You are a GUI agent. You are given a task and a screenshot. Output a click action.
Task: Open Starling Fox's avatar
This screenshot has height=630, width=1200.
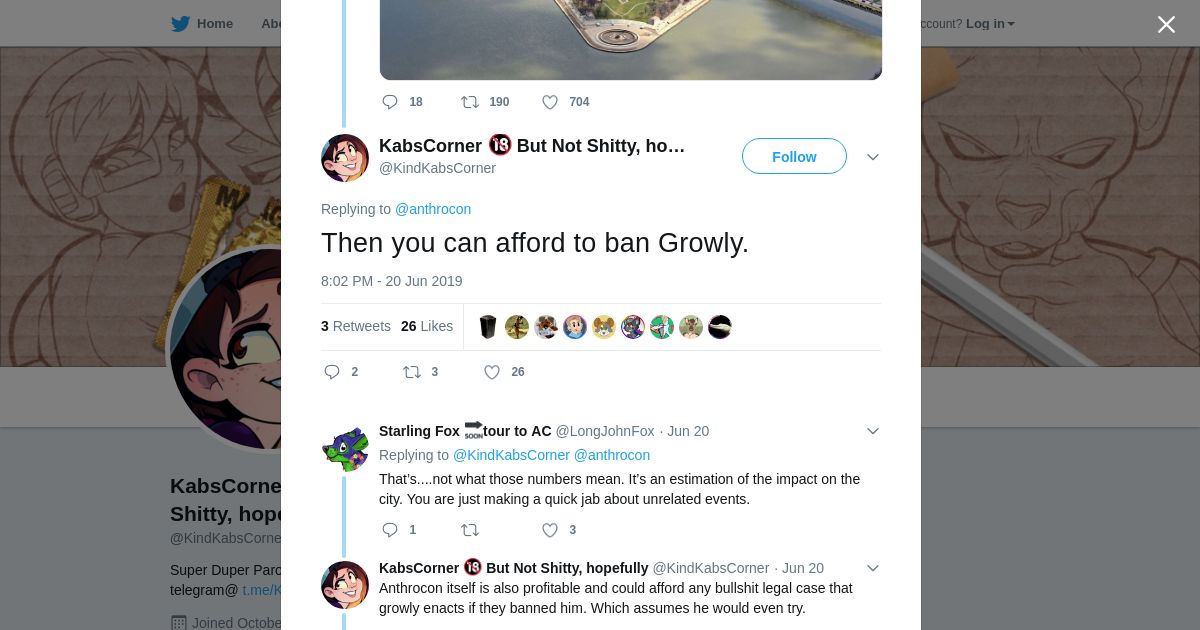click(x=345, y=448)
